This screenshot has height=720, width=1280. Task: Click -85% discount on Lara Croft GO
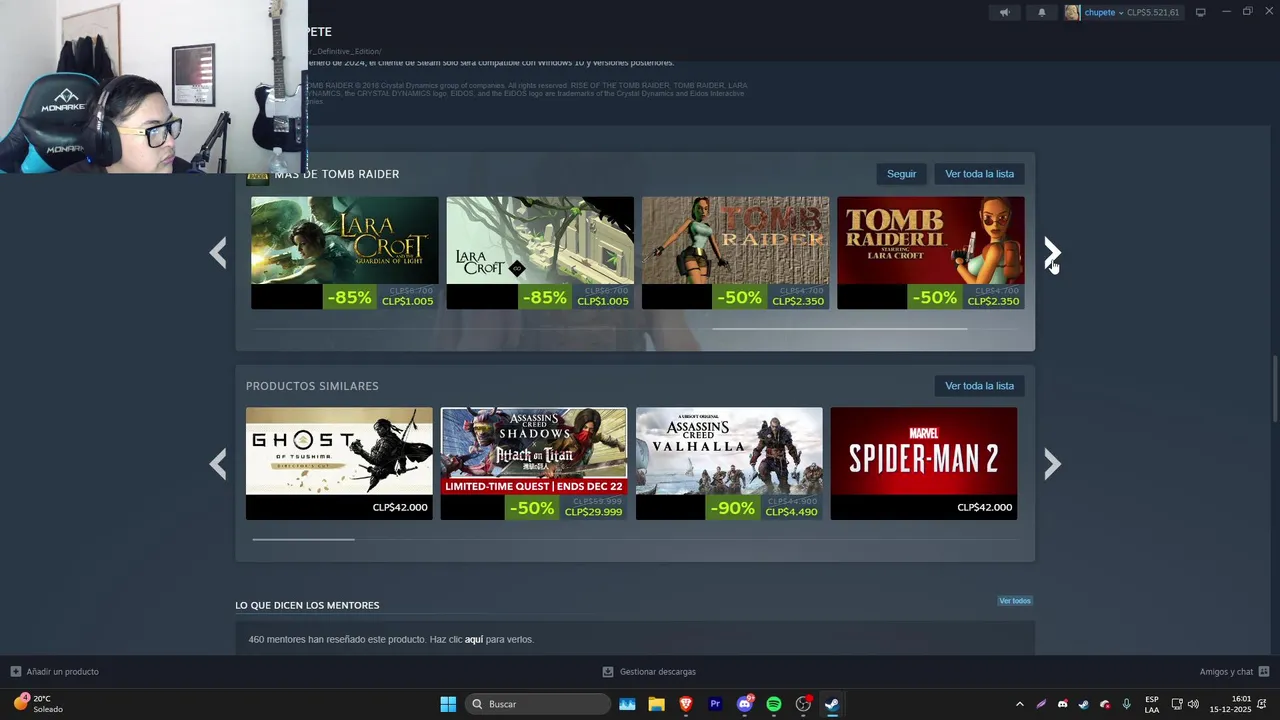coord(544,297)
